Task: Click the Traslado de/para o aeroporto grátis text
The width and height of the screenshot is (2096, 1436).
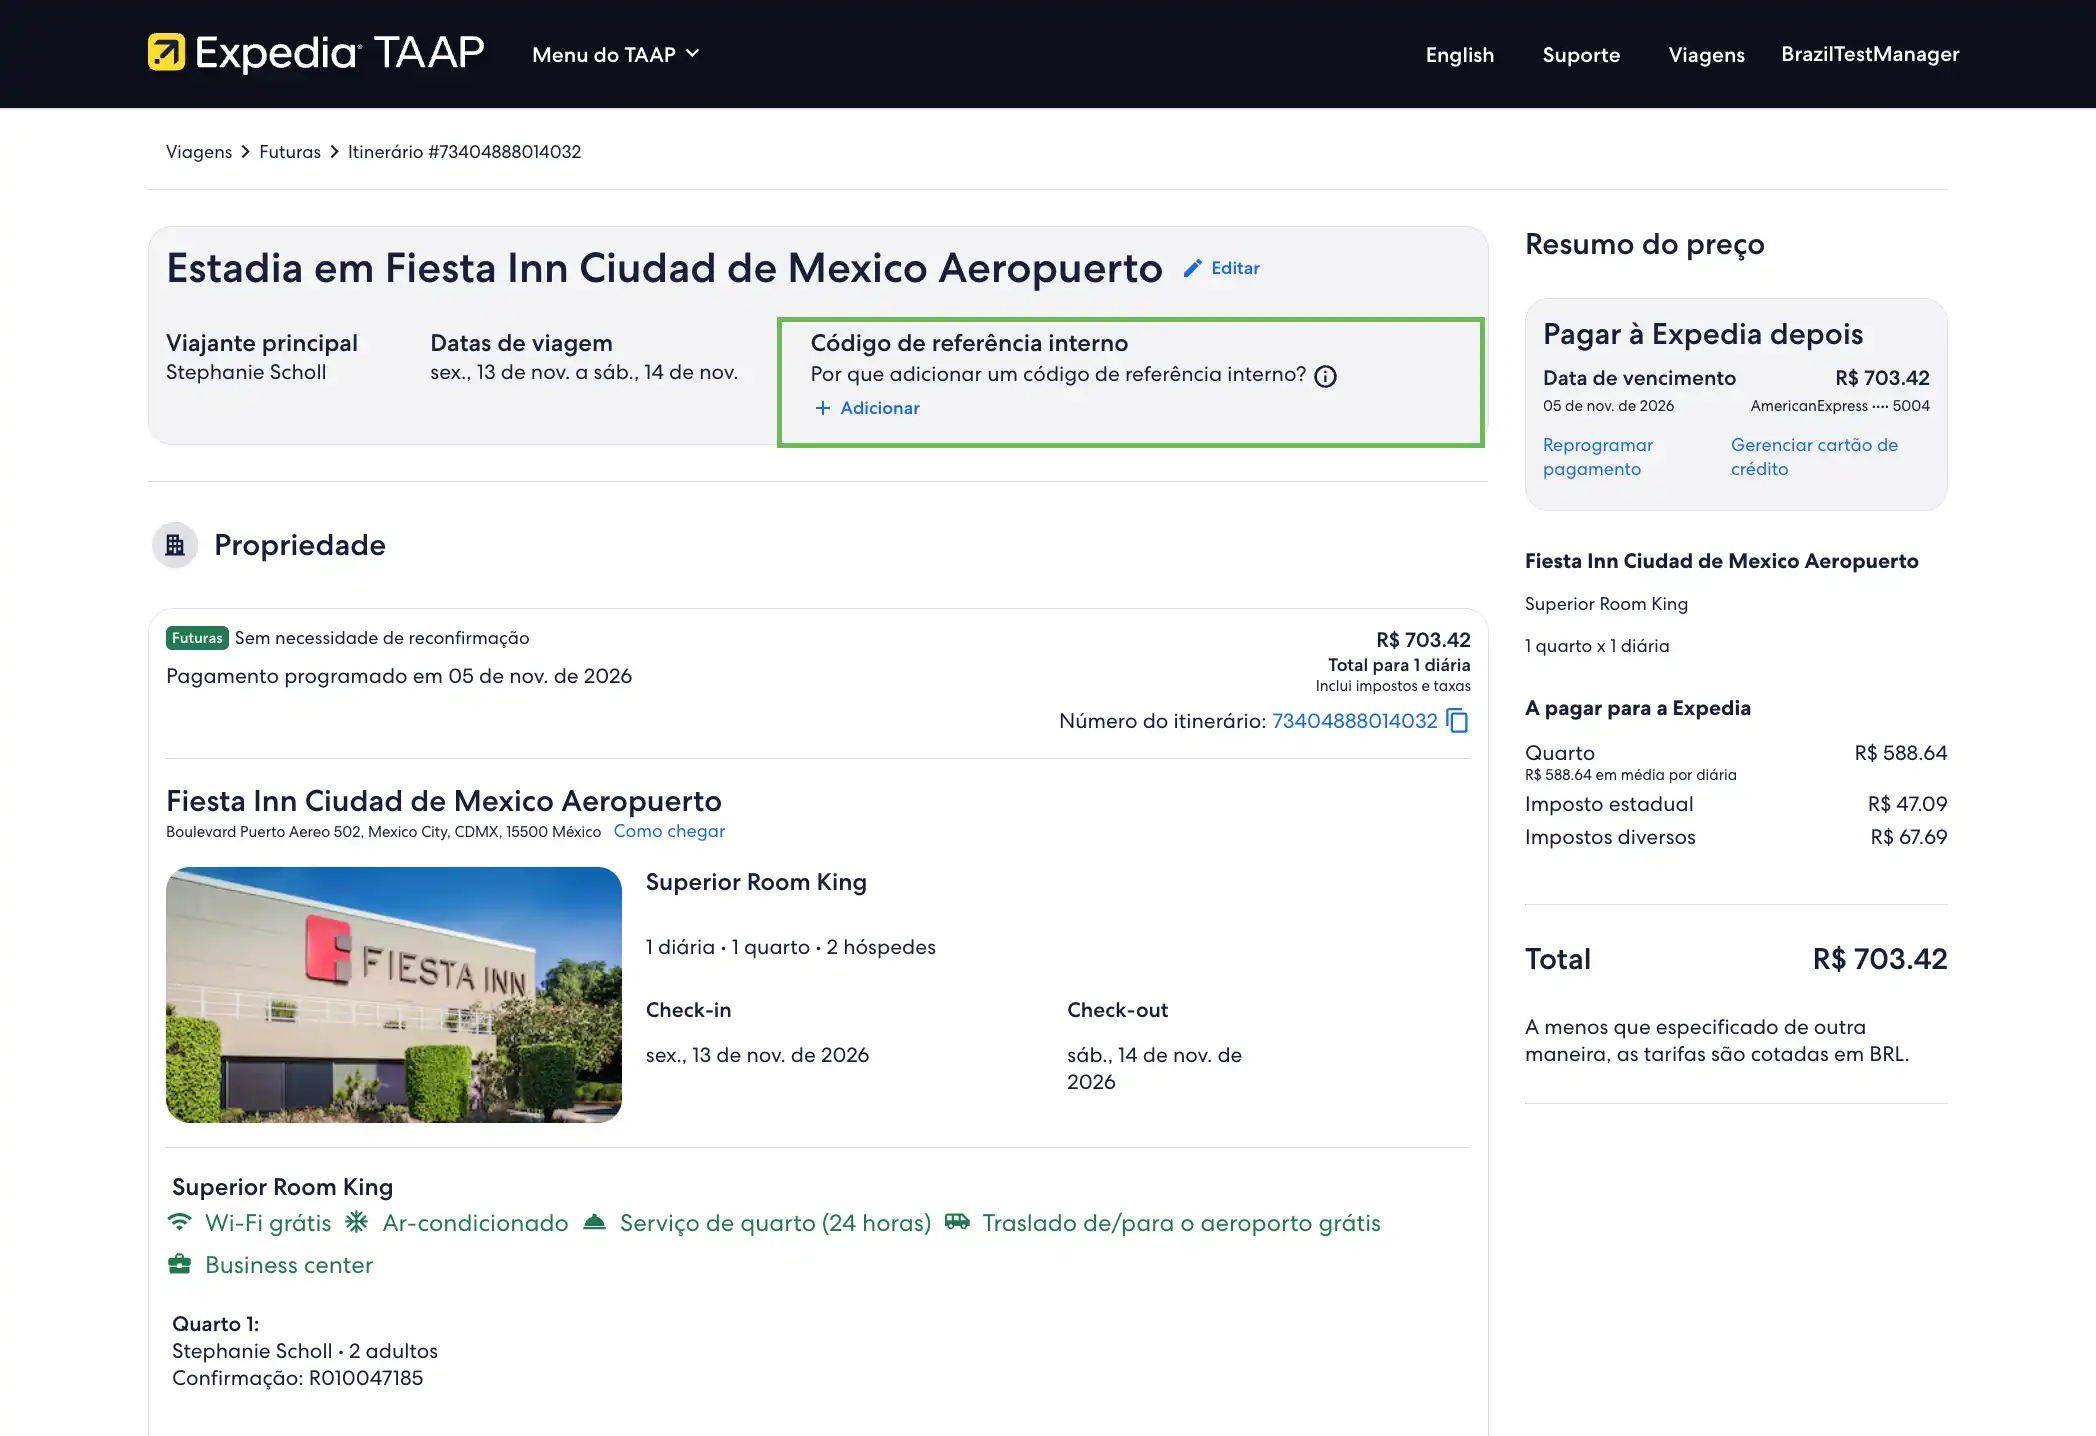Action: (x=1181, y=1223)
